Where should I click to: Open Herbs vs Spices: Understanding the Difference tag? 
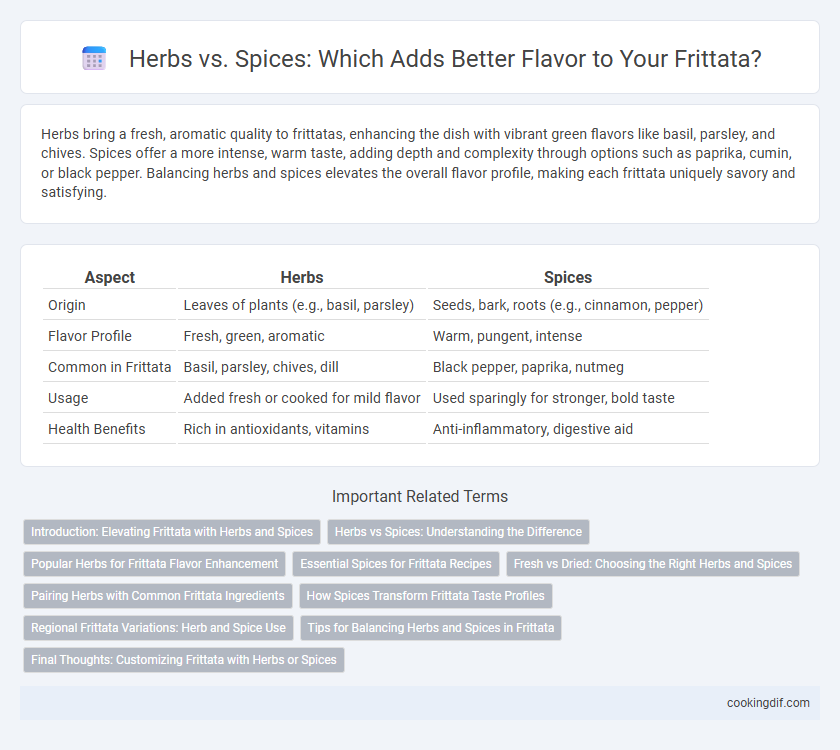pos(458,532)
